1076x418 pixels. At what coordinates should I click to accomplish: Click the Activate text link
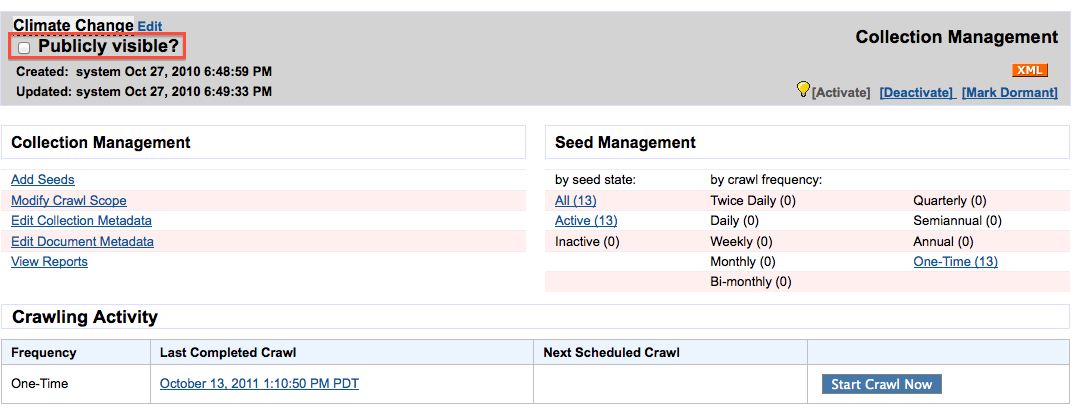click(841, 92)
